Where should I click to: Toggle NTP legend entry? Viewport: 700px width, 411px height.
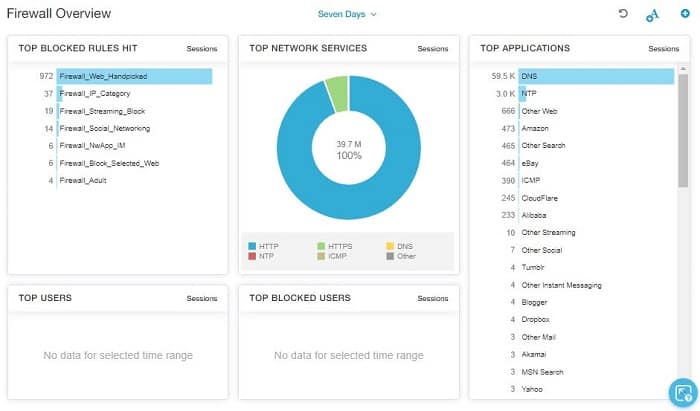click(x=261, y=256)
